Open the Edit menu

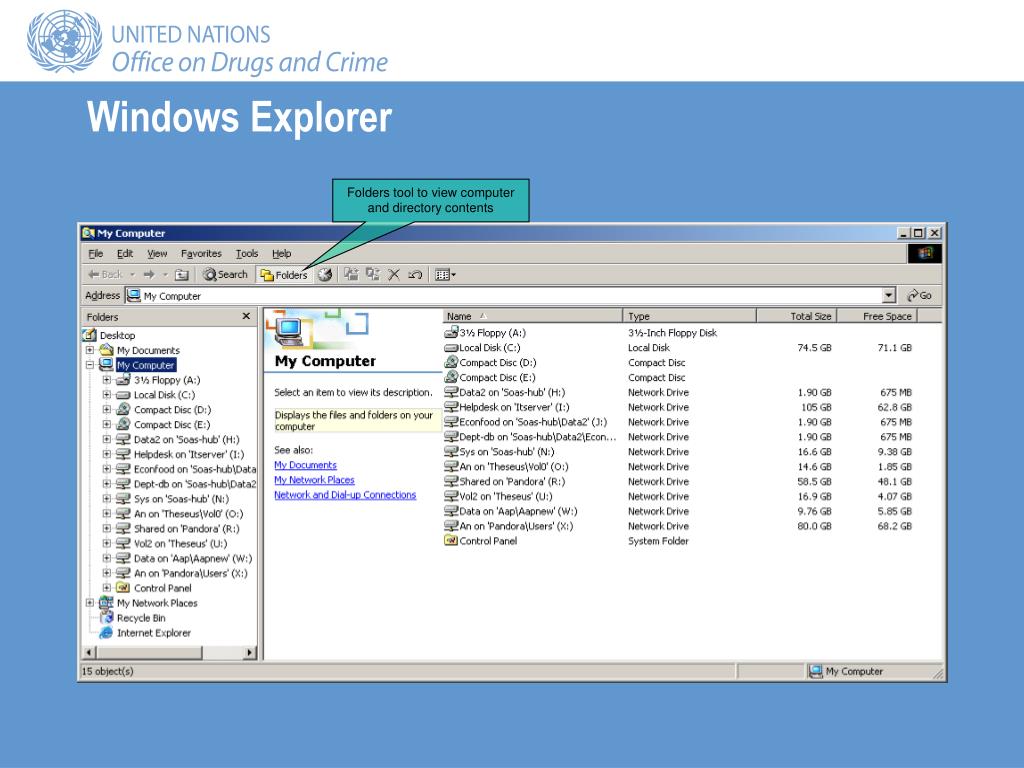(x=125, y=253)
